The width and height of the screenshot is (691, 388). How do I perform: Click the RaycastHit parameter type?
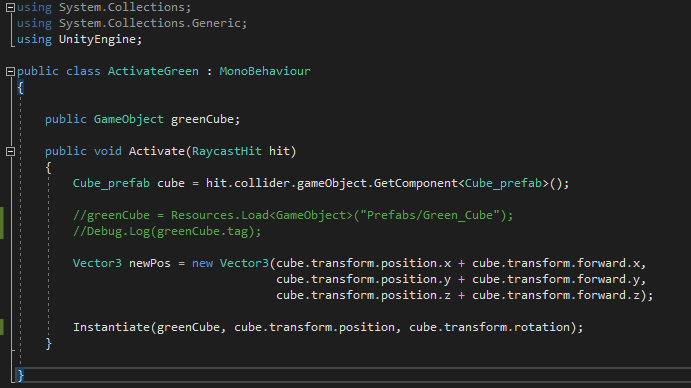point(227,151)
